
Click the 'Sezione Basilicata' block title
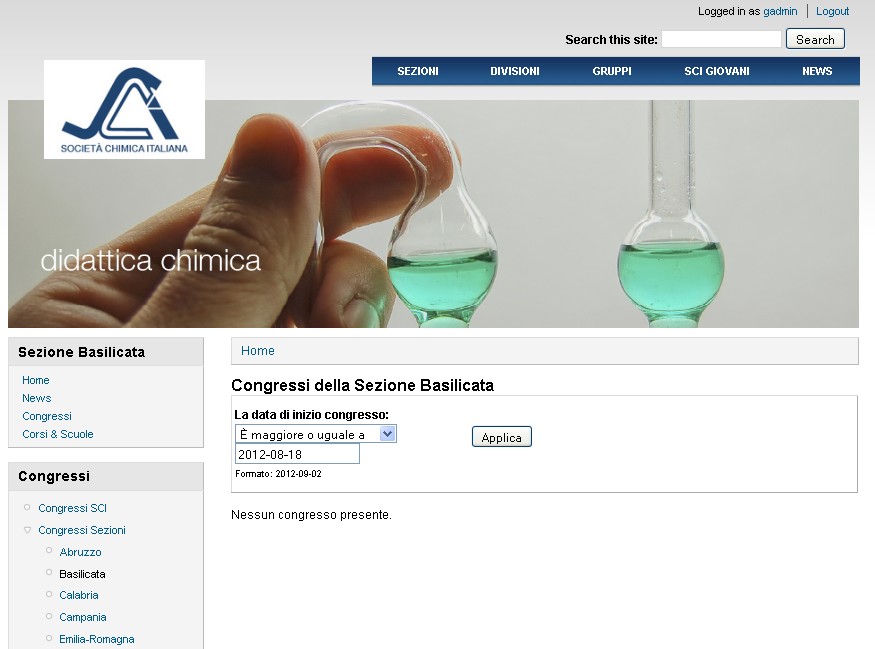pos(81,352)
